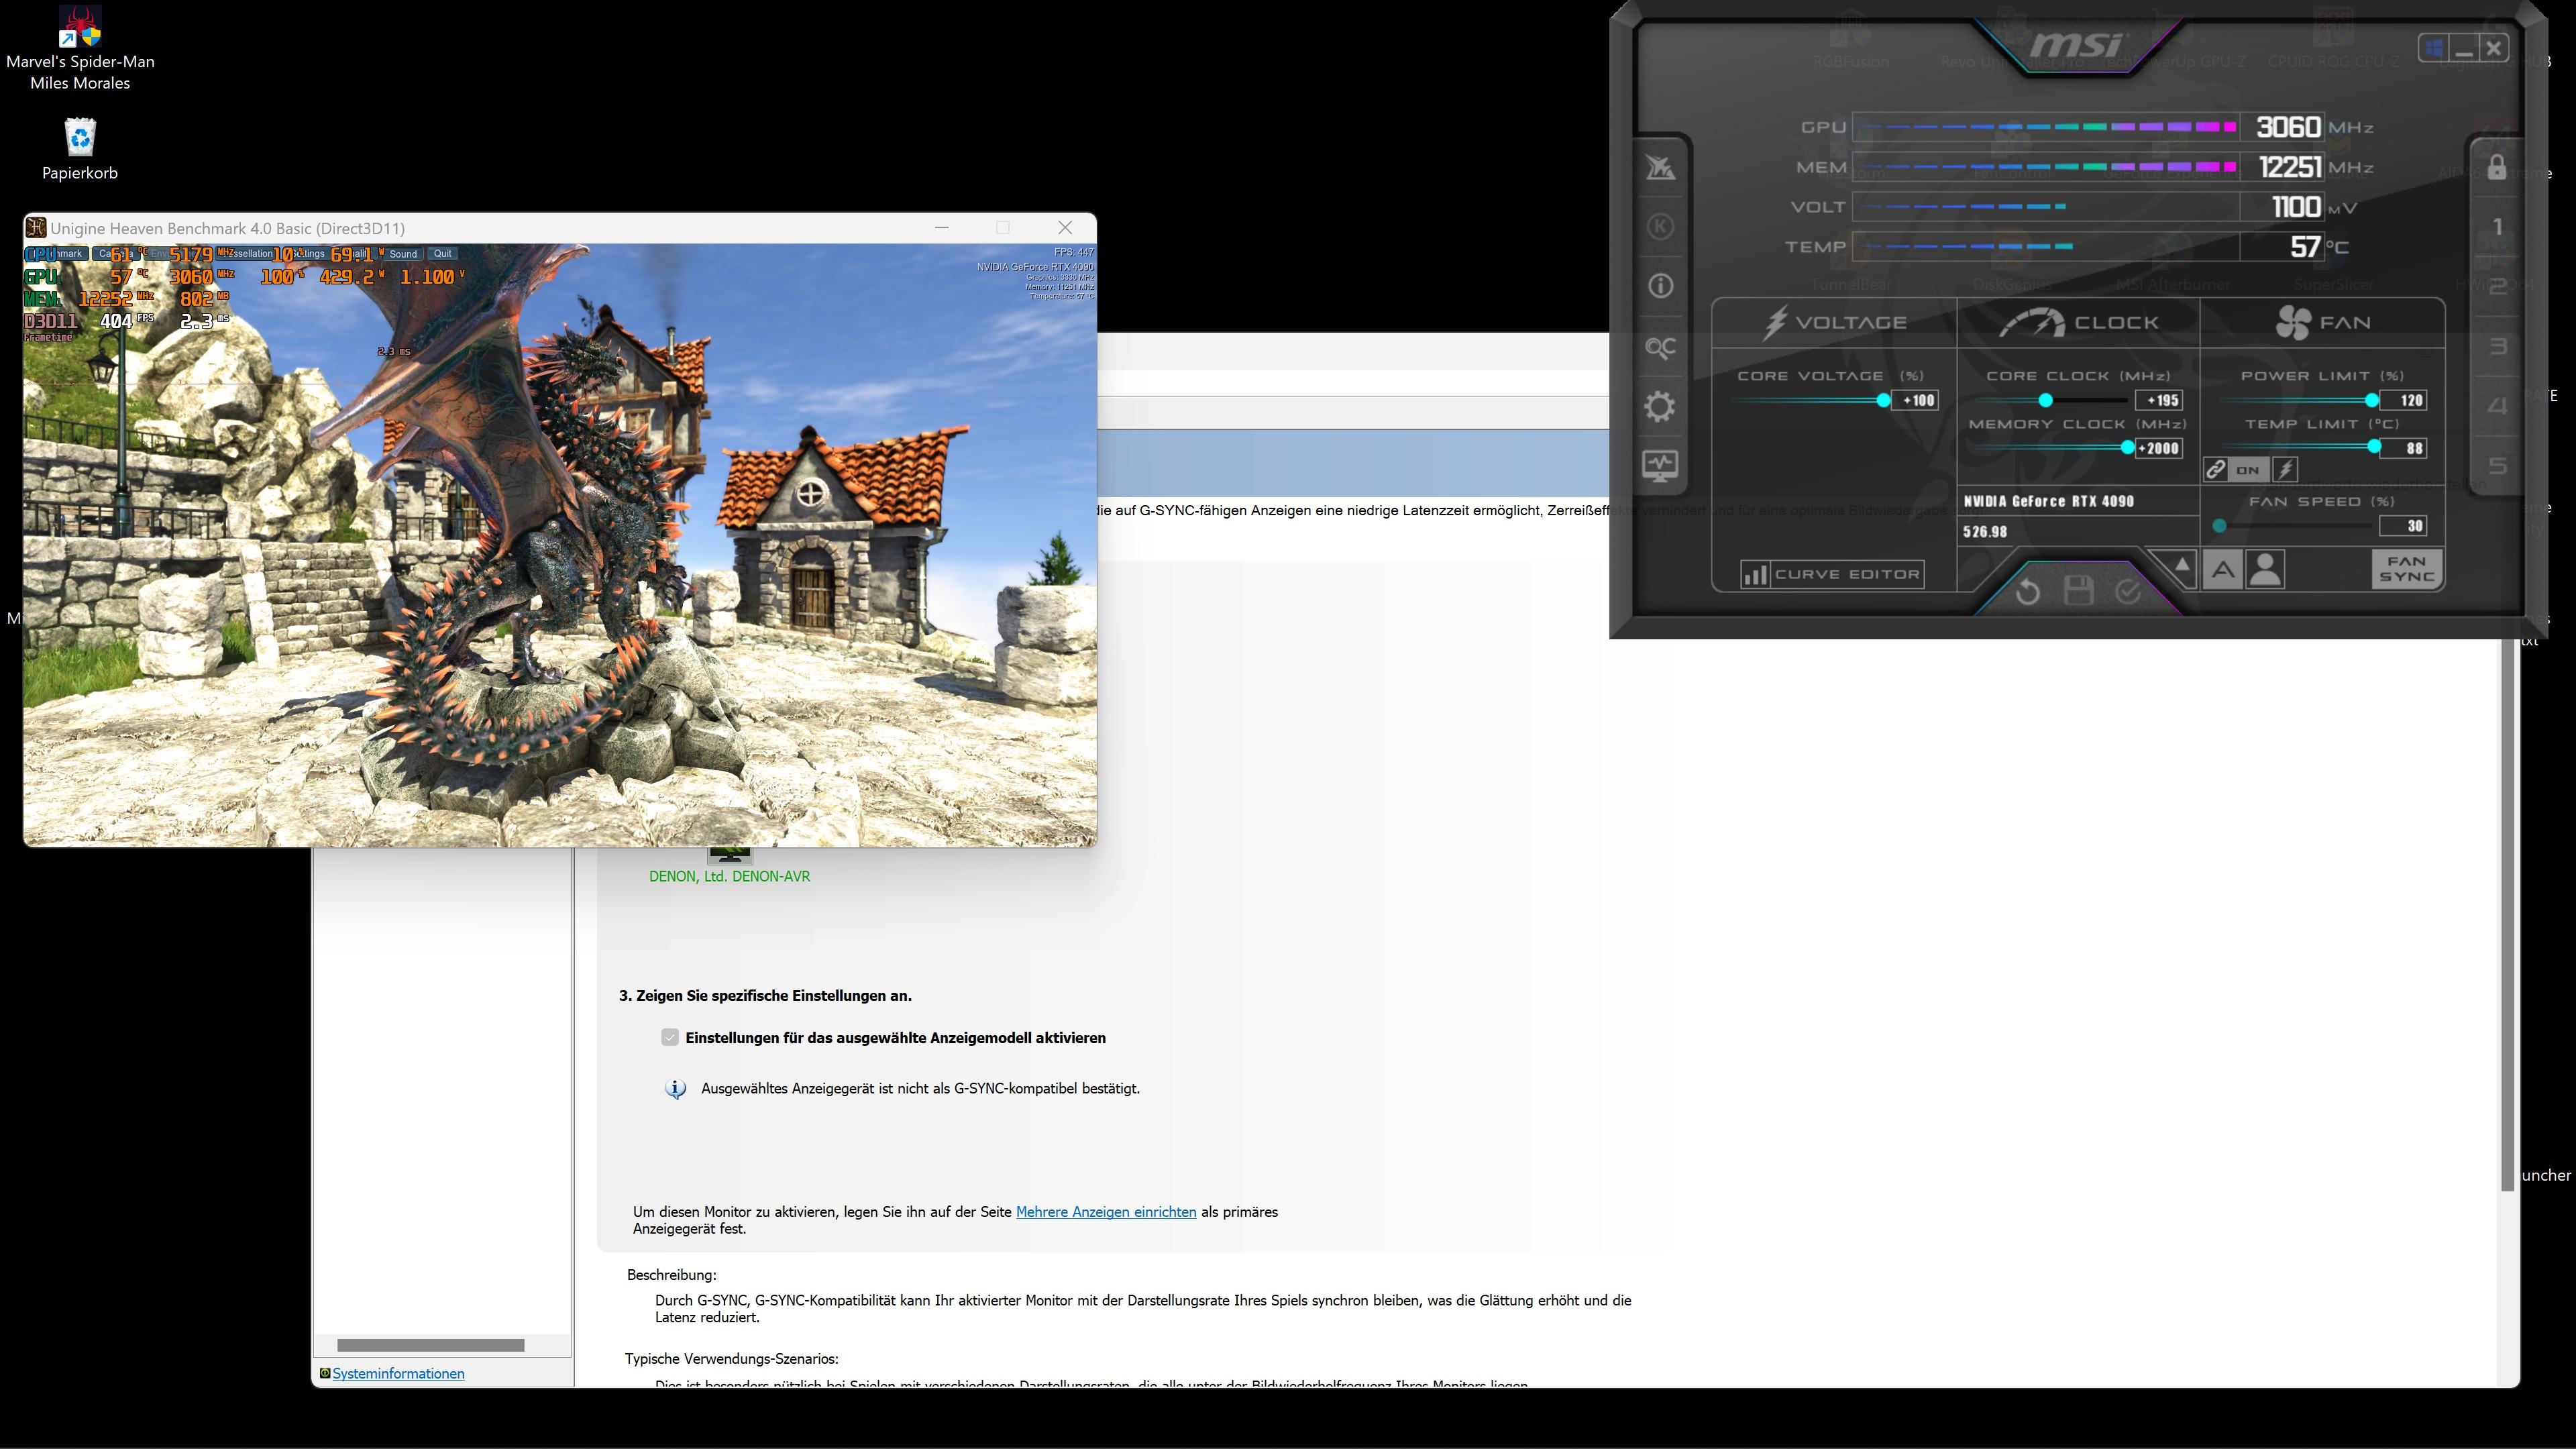Click the MEM '12251' MHz readout

click(2290, 166)
